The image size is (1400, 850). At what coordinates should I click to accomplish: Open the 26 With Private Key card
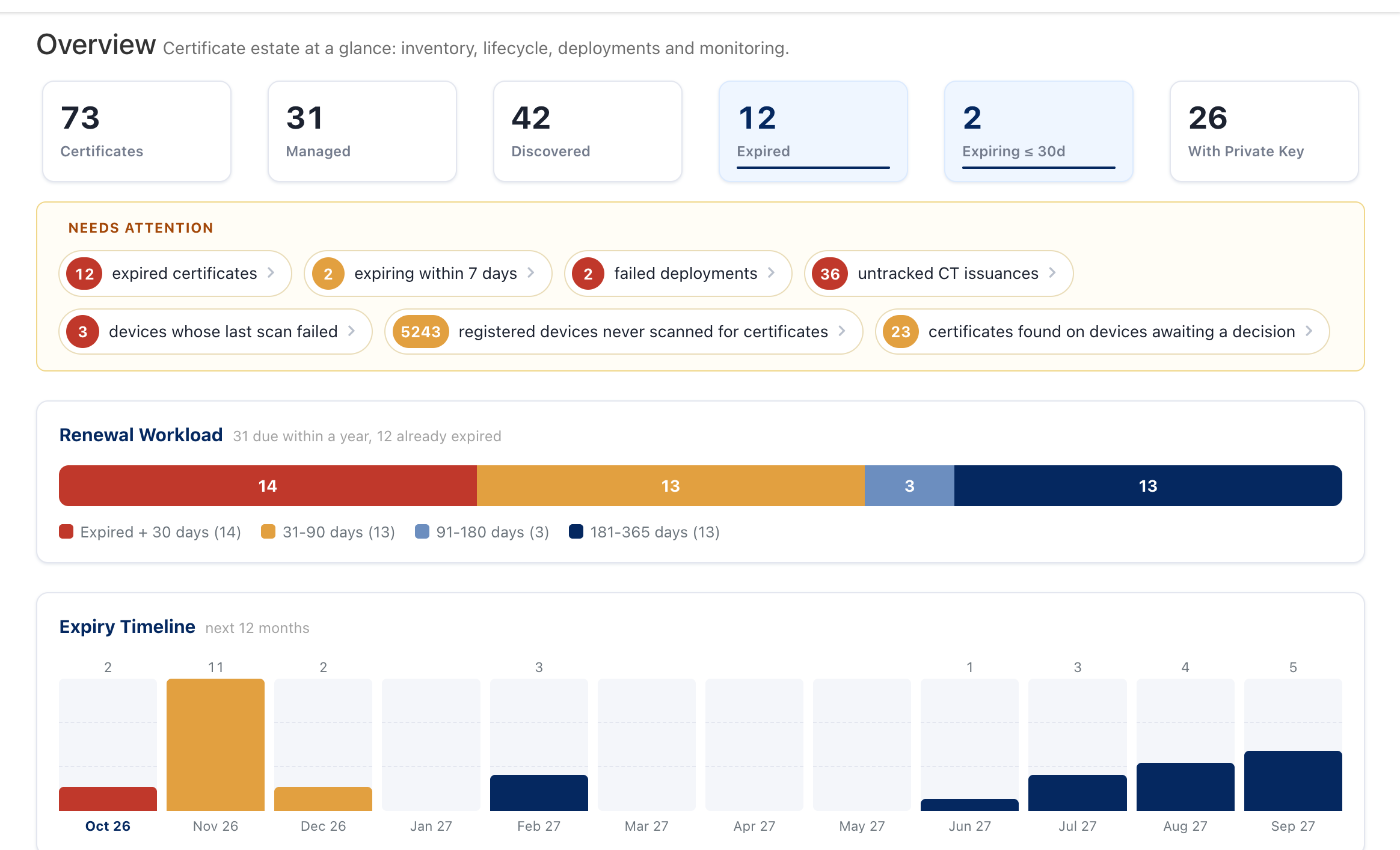(1264, 131)
